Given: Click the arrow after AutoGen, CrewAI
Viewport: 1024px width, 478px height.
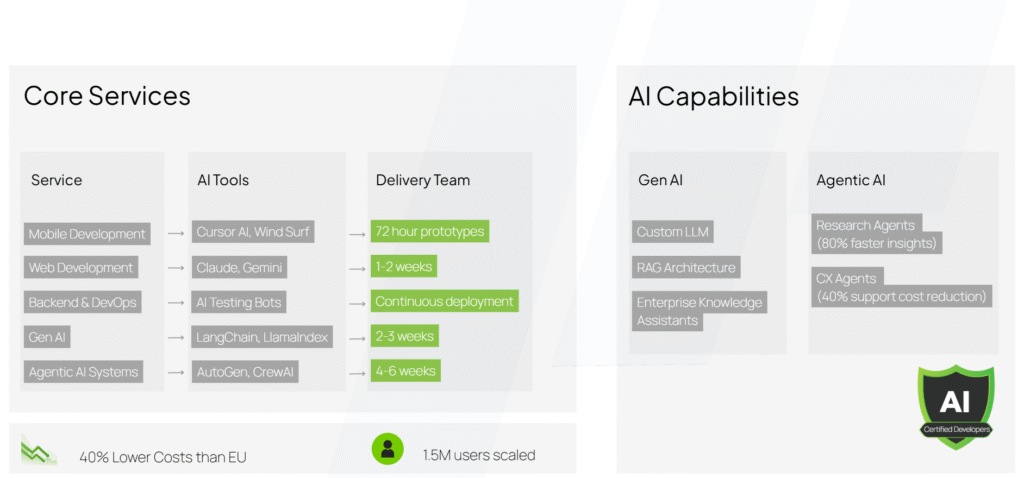Looking at the screenshot, I should pyautogui.click(x=356, y=373).
